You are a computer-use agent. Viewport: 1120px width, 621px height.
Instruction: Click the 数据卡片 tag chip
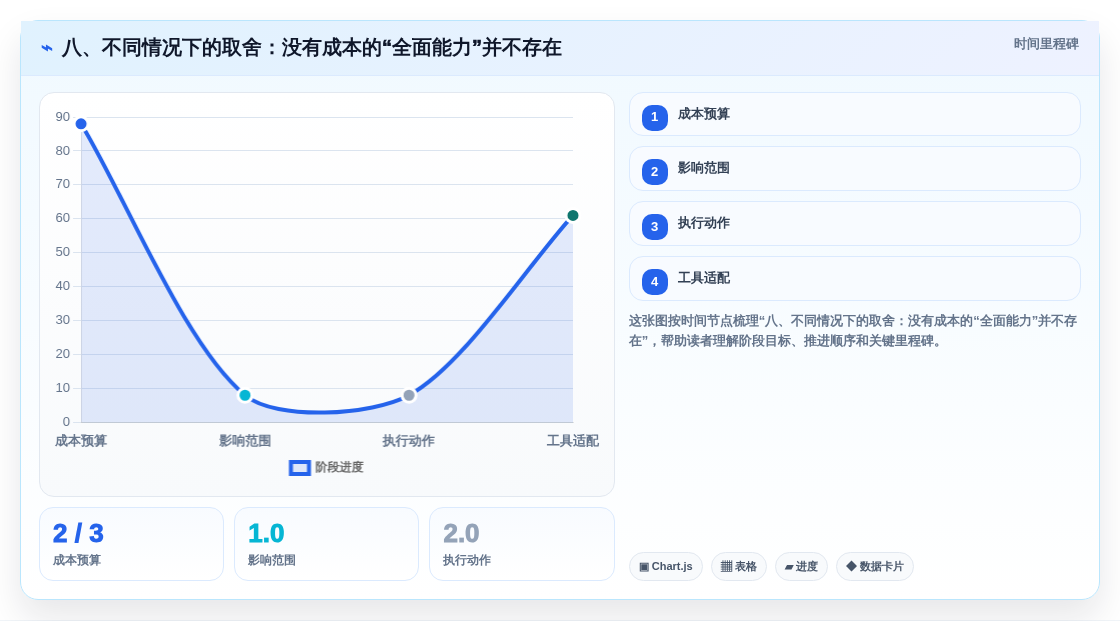pos(875,567)
